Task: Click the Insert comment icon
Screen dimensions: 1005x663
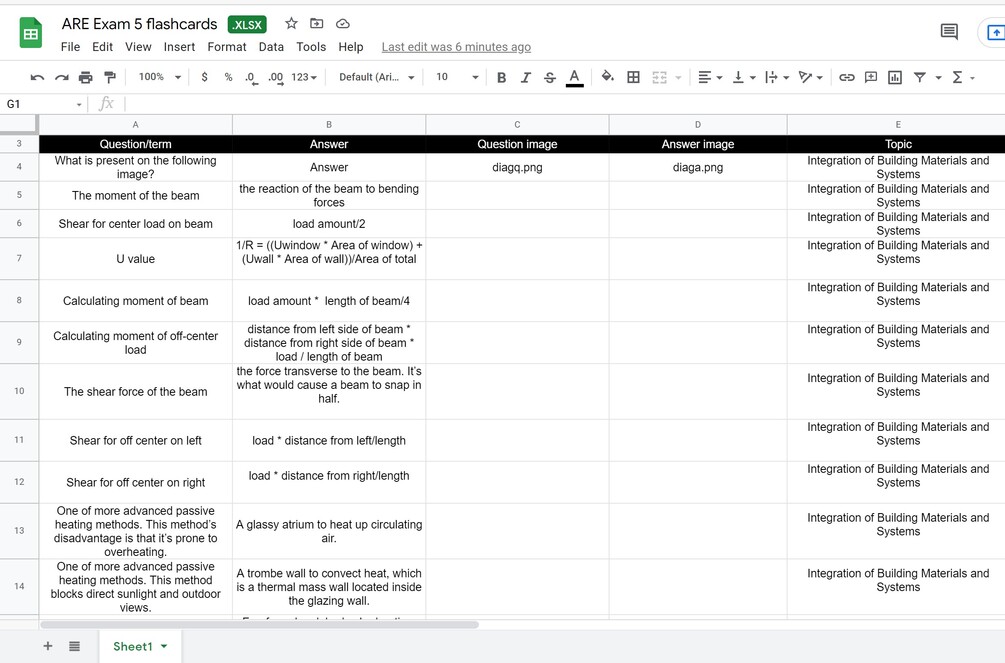Action: click(x=870, y=78)
